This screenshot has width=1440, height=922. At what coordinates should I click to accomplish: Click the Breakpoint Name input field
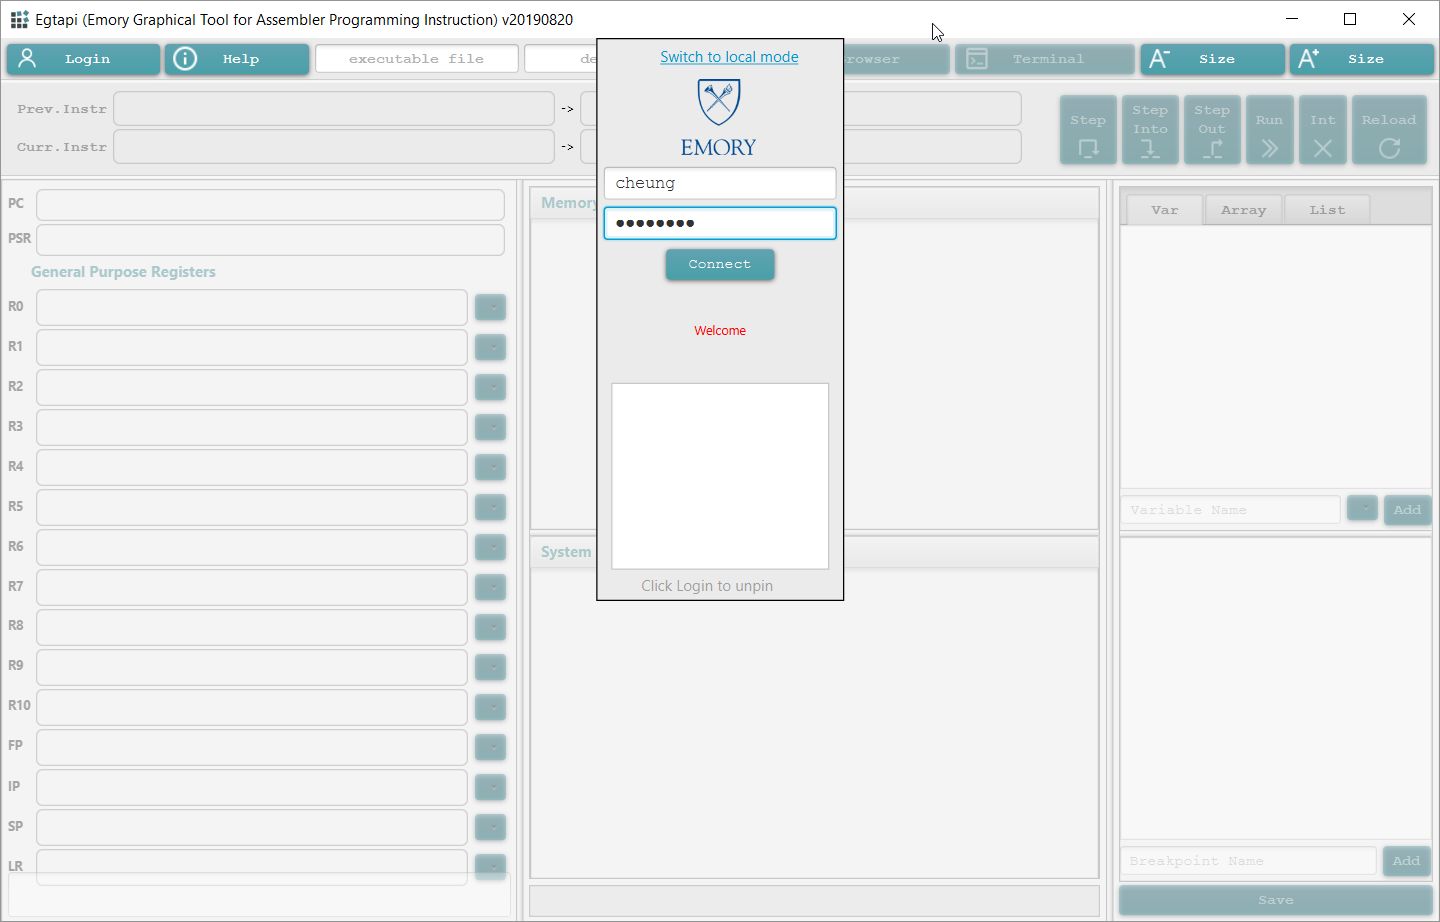pos(1248,861)
